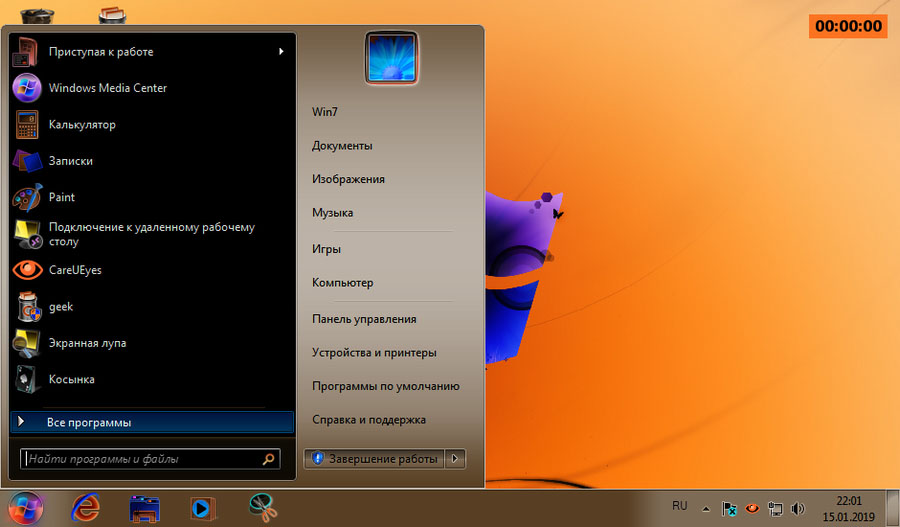Launch the Paint palette icon
The width and height of the screenshot is (900, 527).
(x=27, y=197)
